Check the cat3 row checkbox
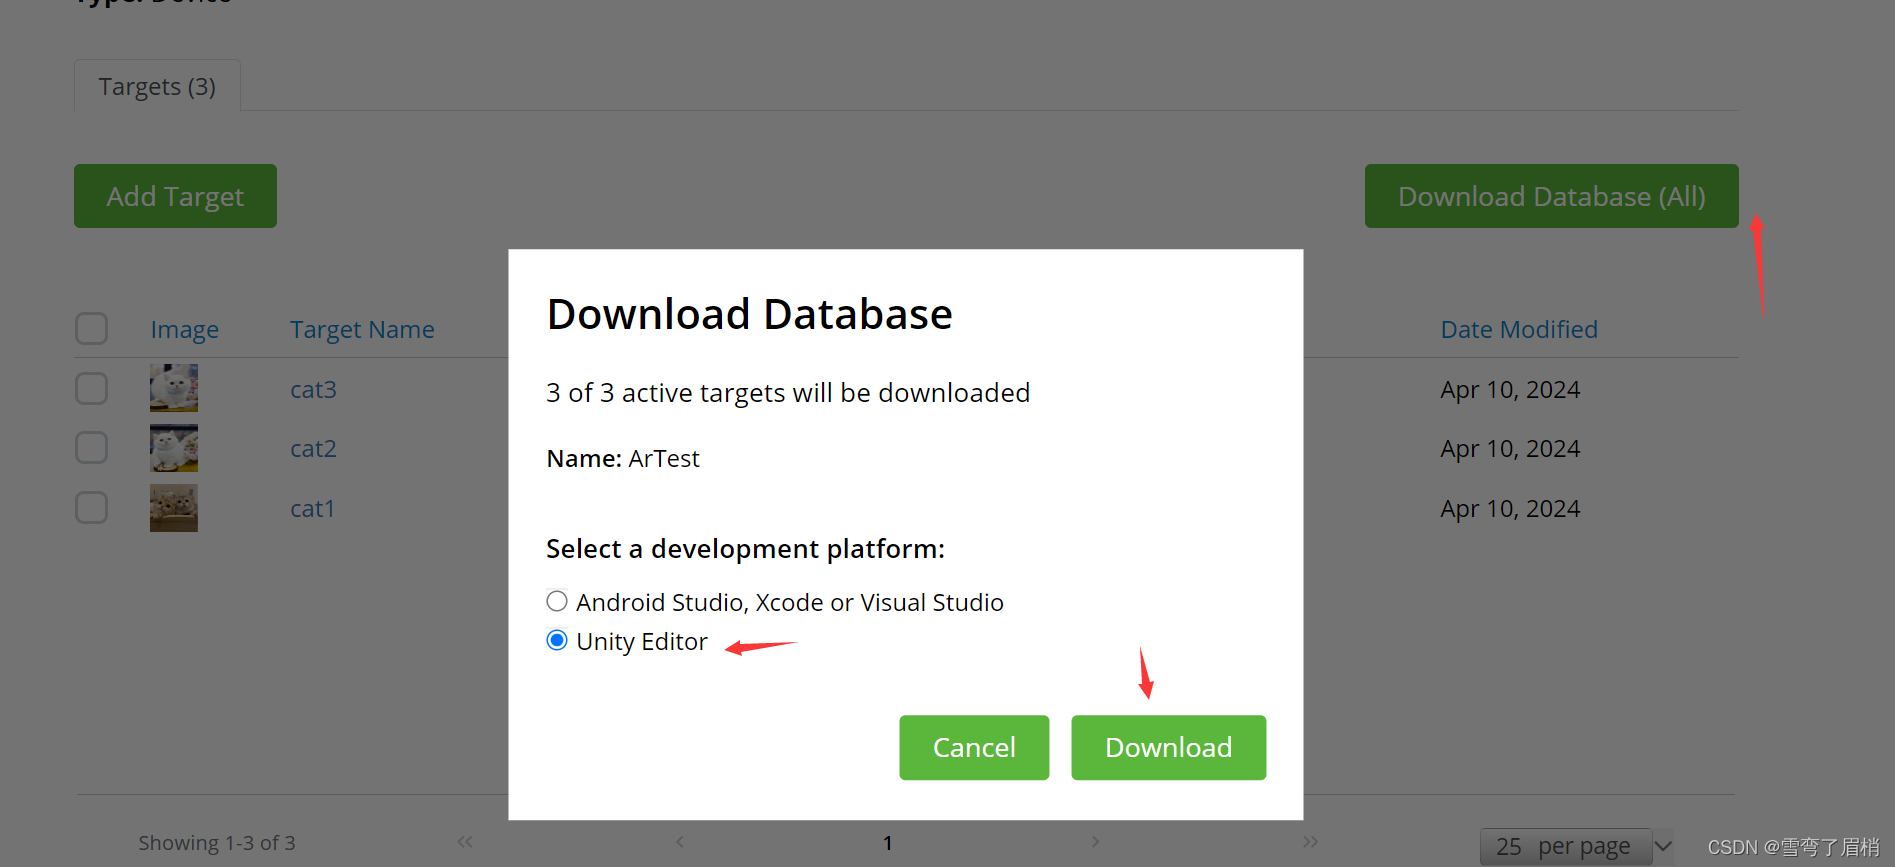 pos(92,388)
